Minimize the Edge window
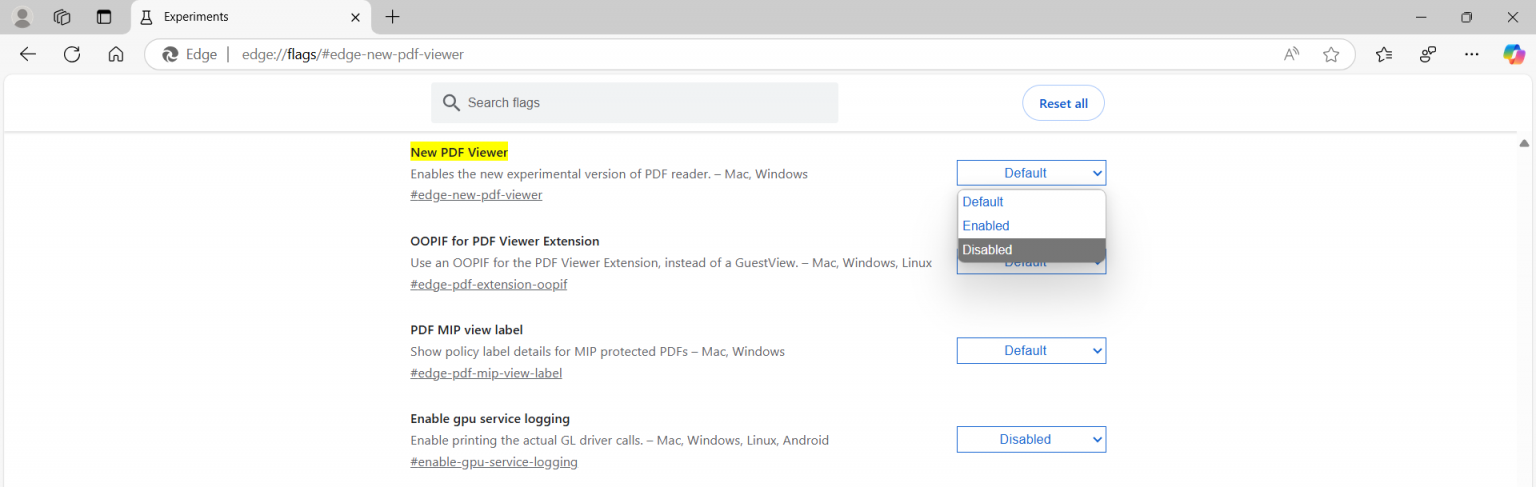 1421,17
